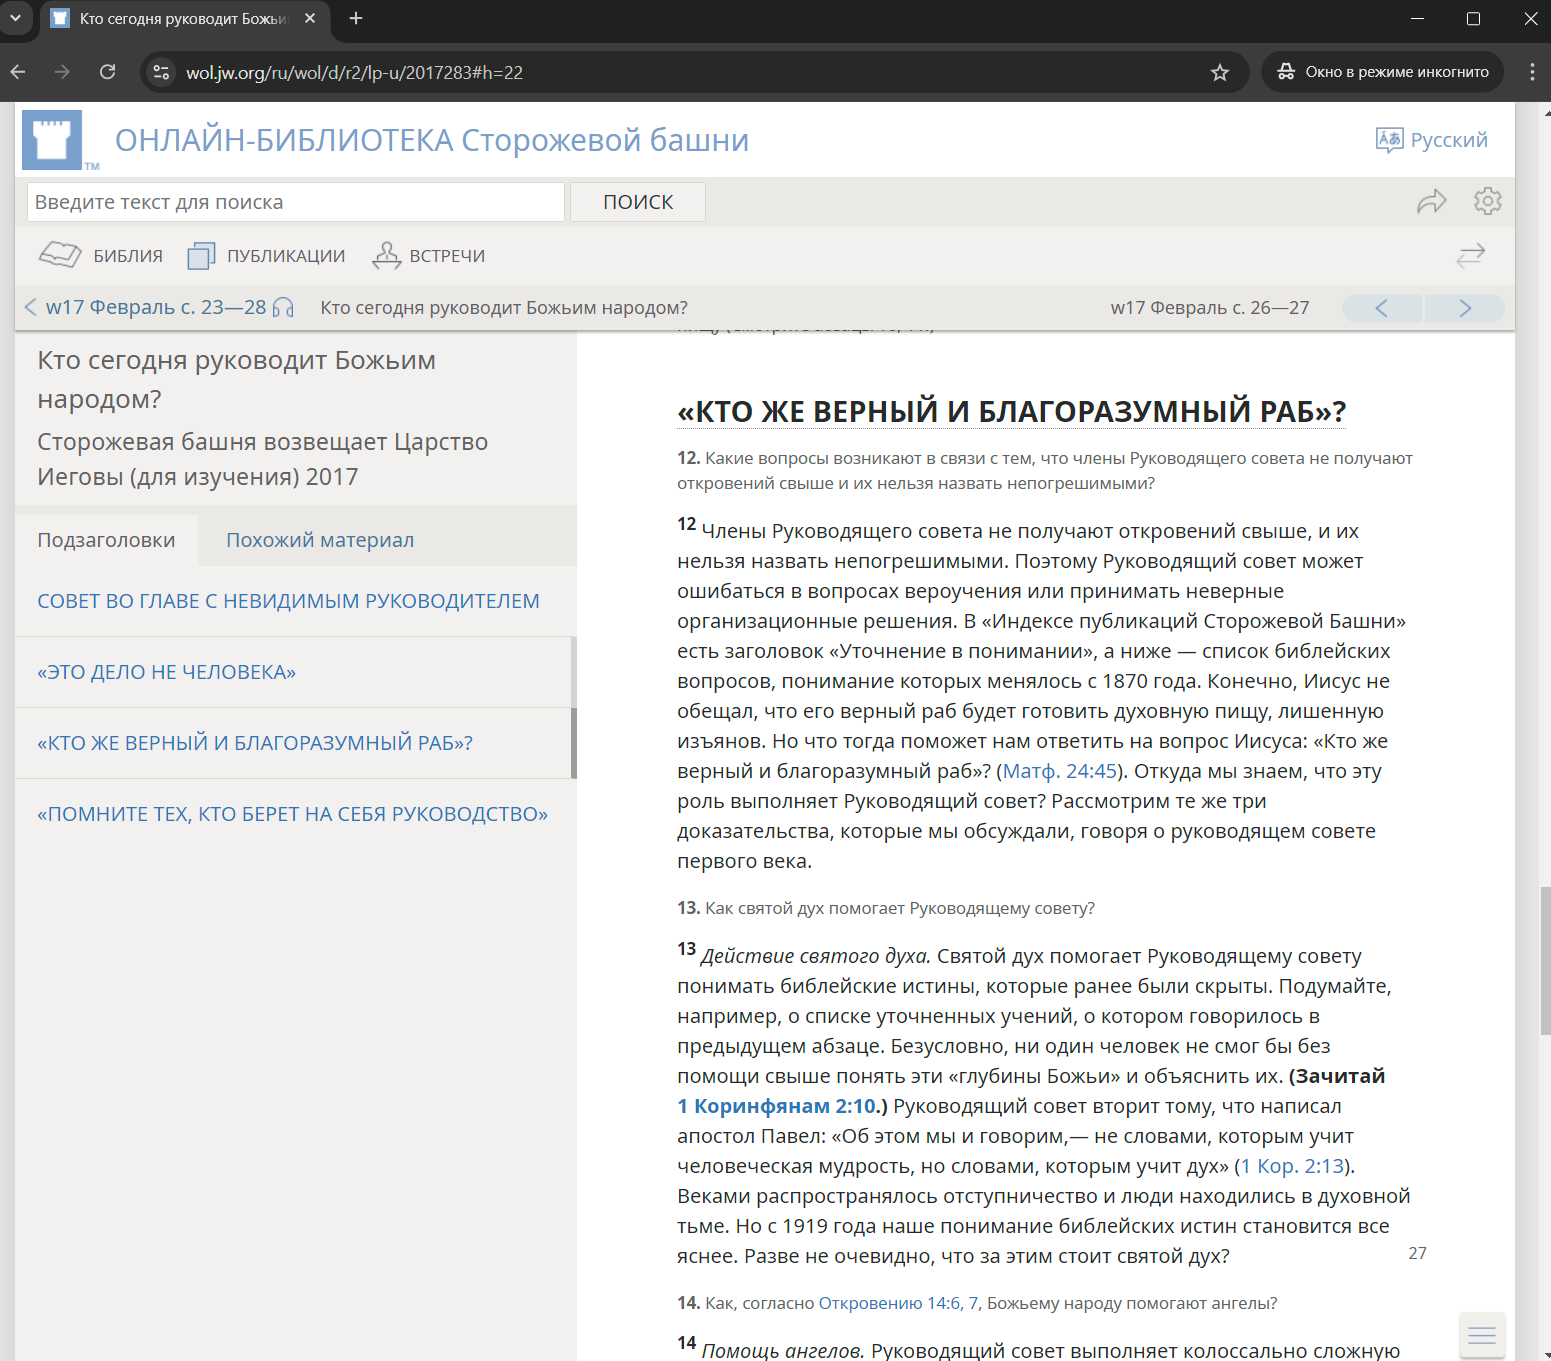Open tab search dropdown arrow
1551x1361 pixels.
(x=15, y=18)
